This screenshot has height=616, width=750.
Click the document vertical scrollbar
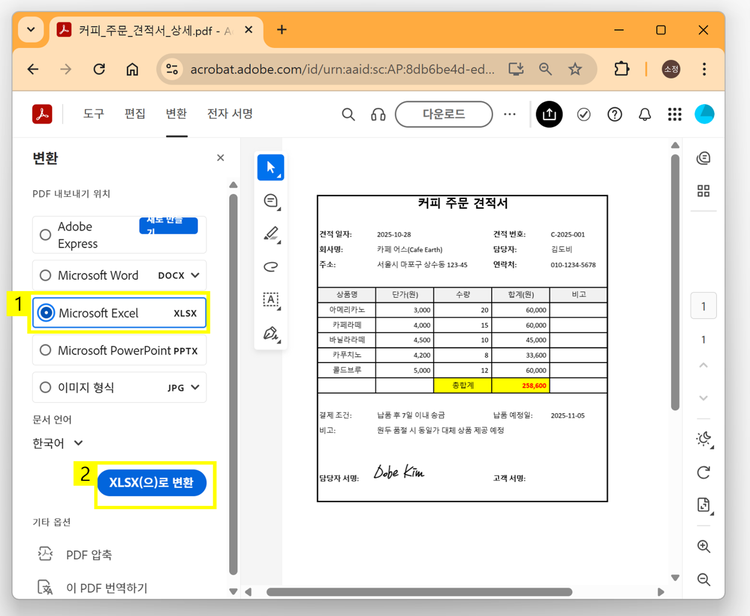click(x=675, y=282)
